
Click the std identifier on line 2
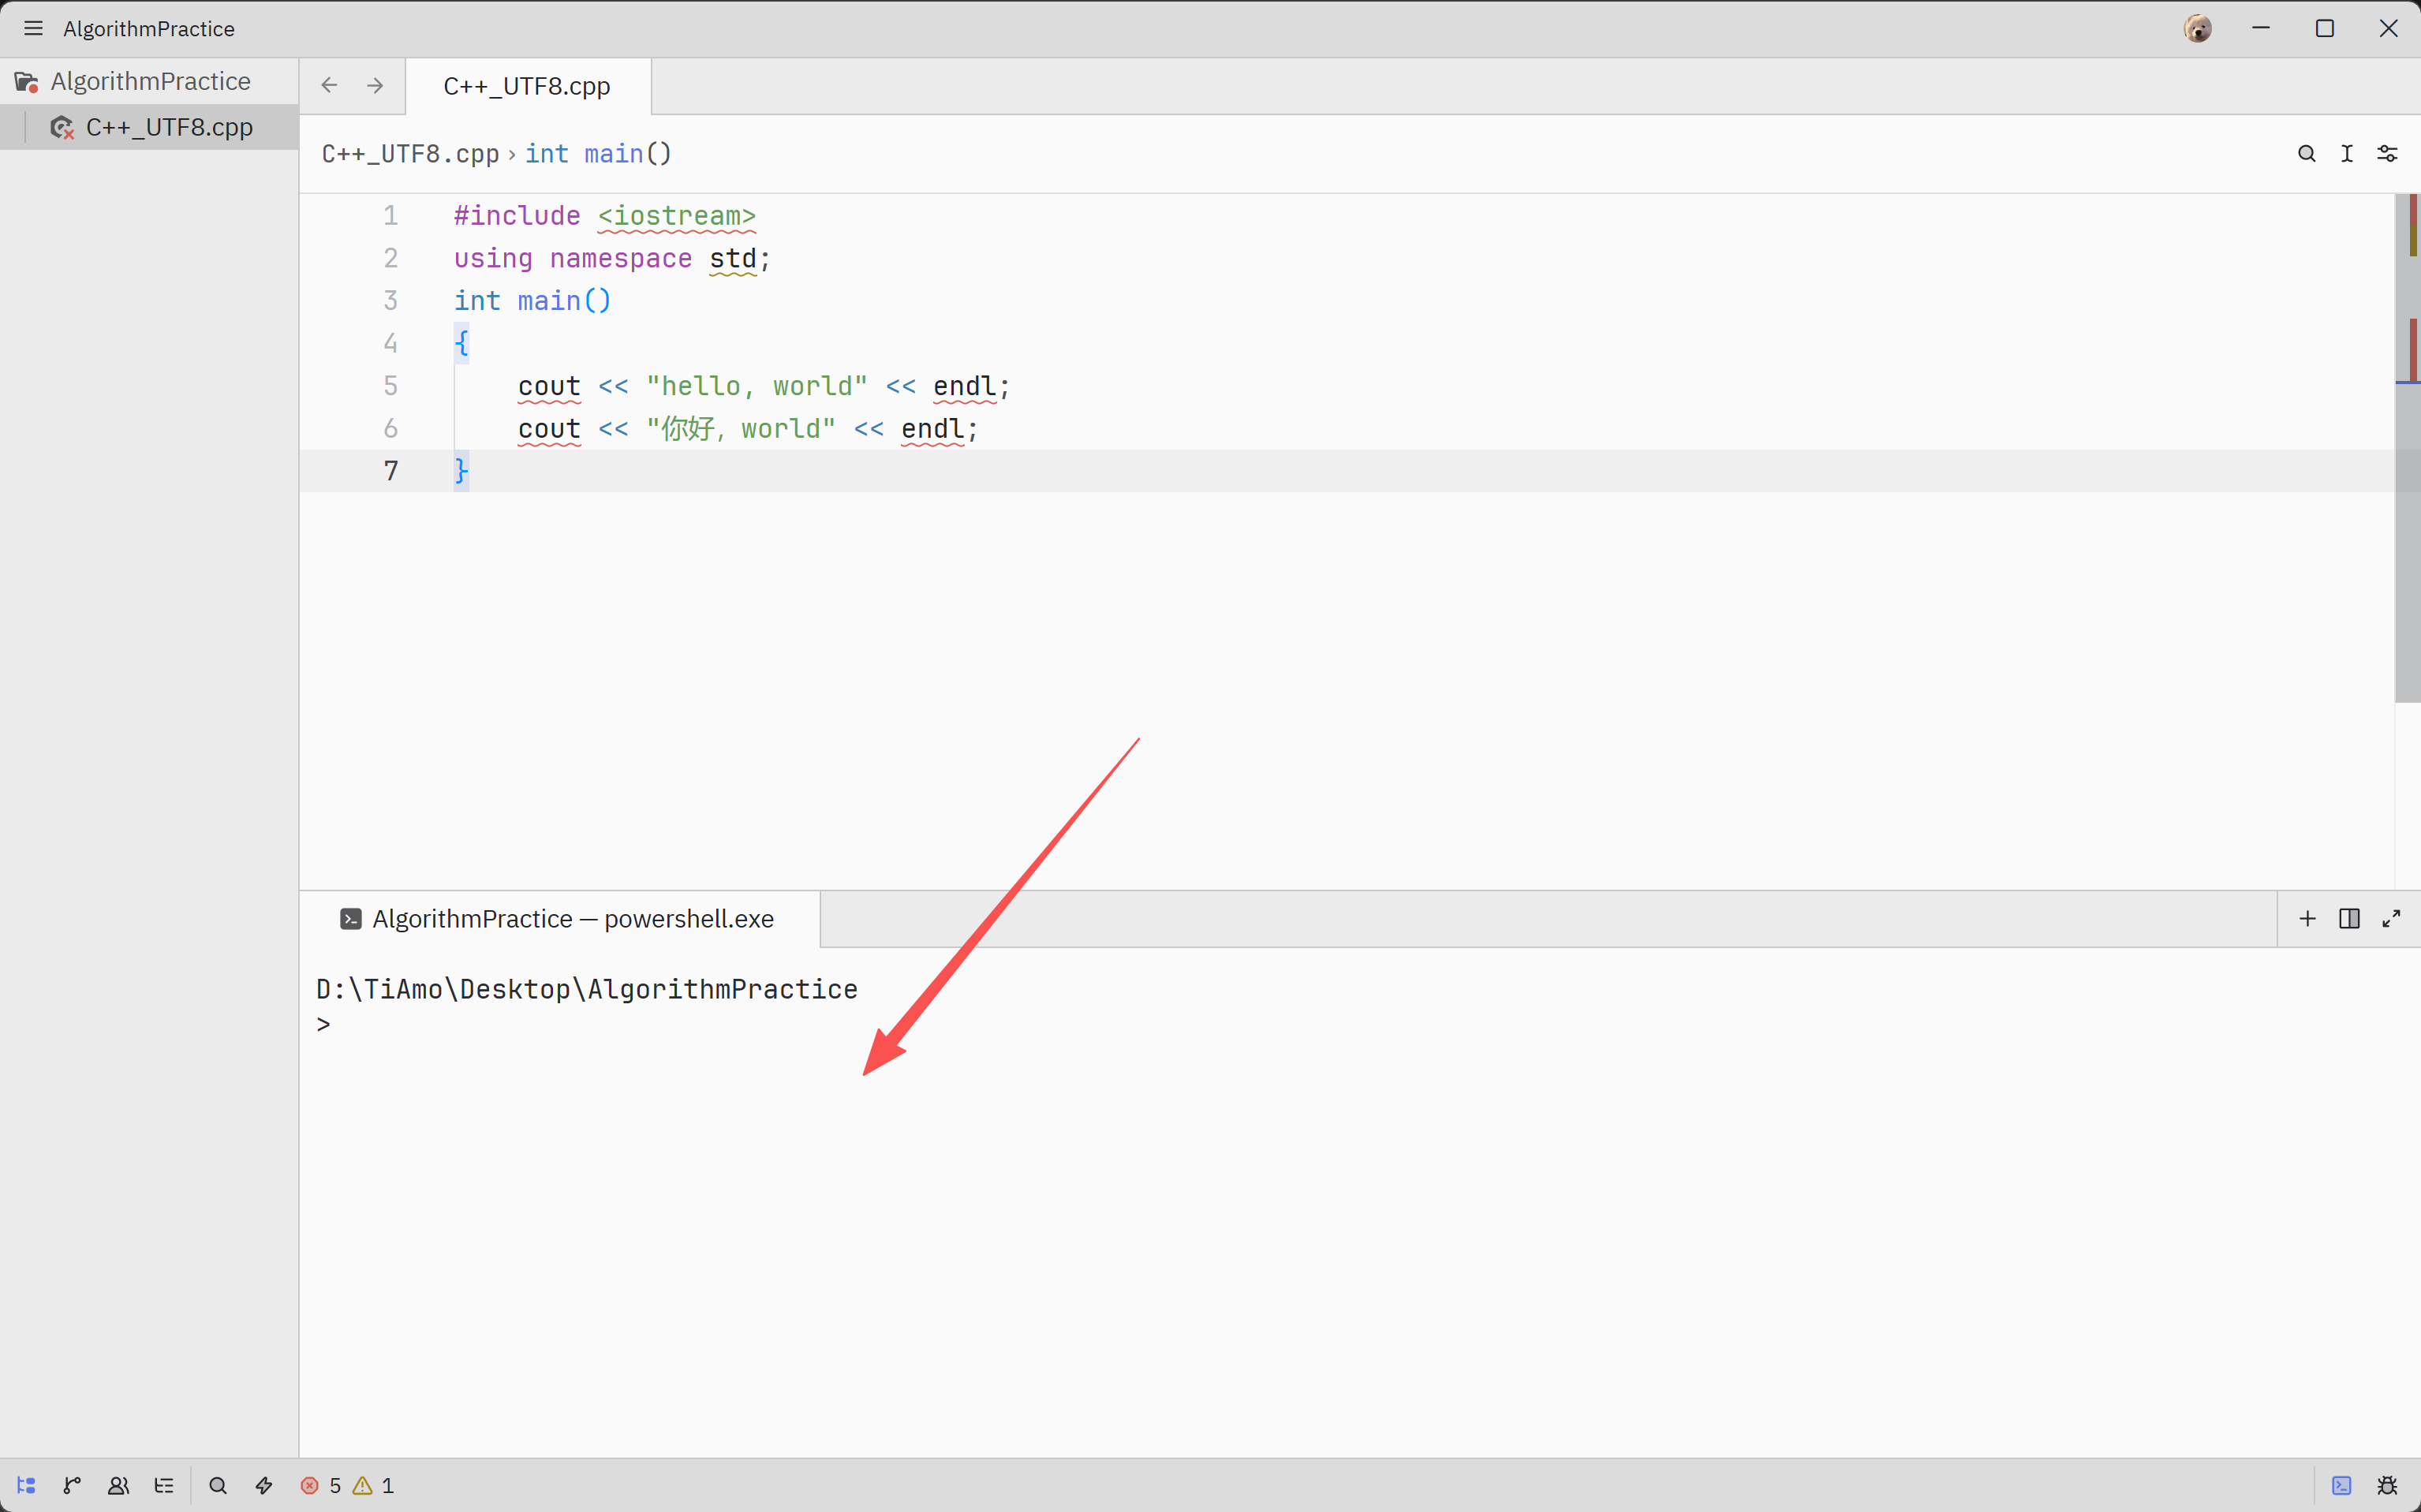point(733,259)
